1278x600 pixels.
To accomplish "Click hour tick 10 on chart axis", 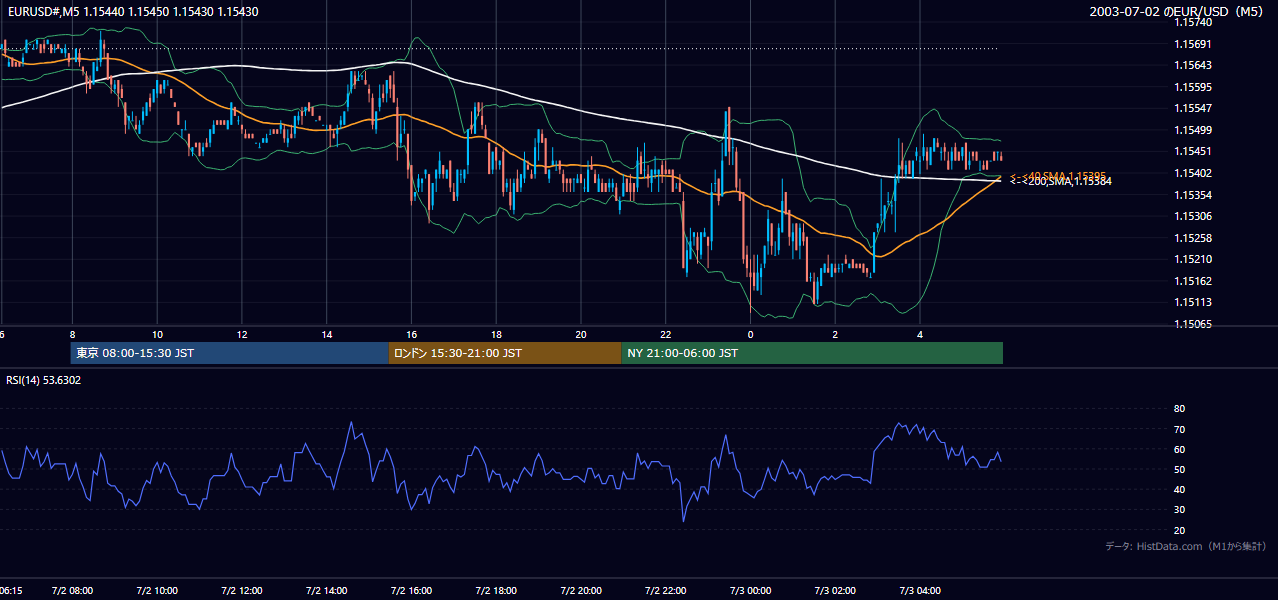I will [157, 335].
